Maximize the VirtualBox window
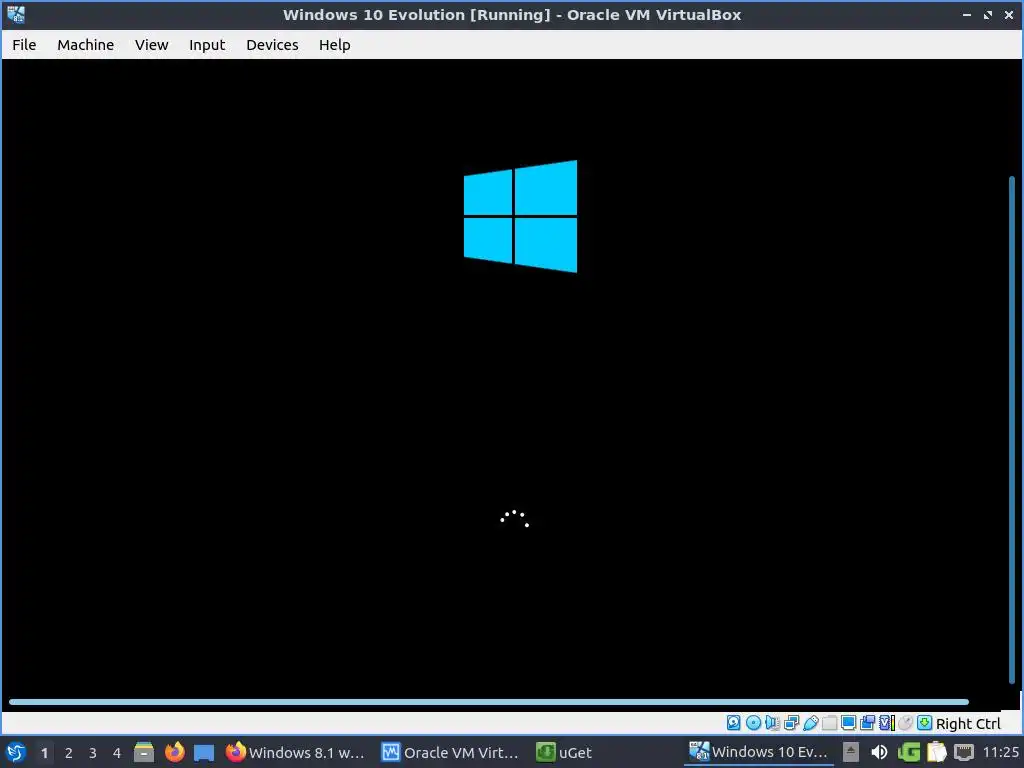 point(987,14)
